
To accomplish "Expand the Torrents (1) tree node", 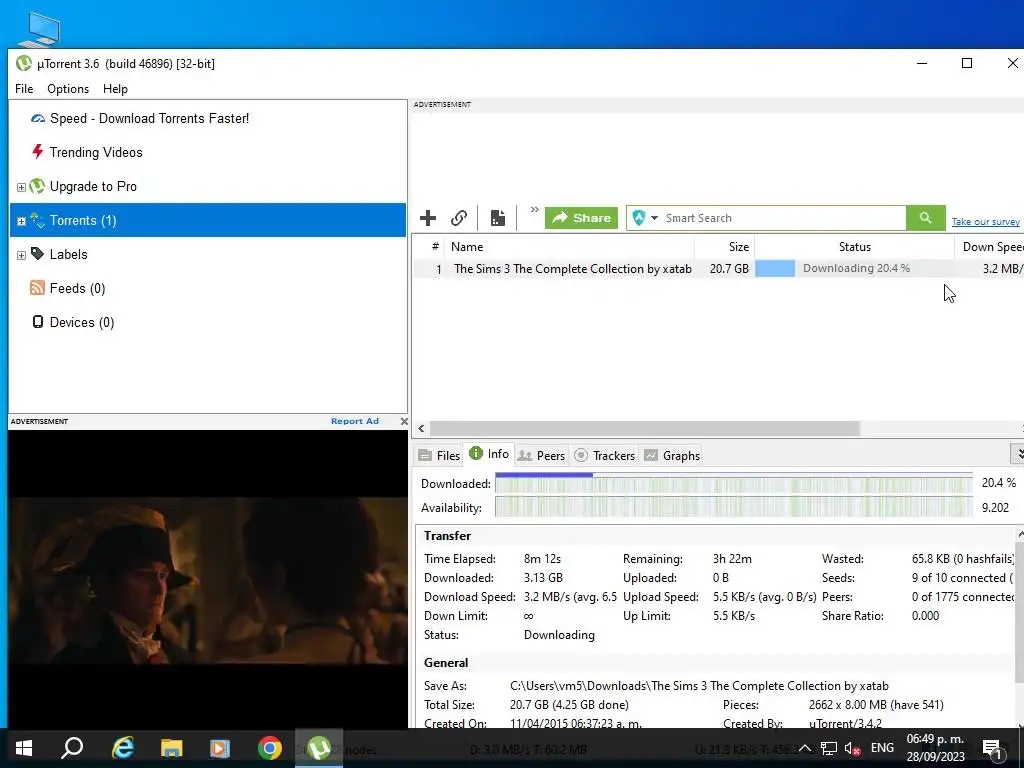I will click(x=21, y=221).
